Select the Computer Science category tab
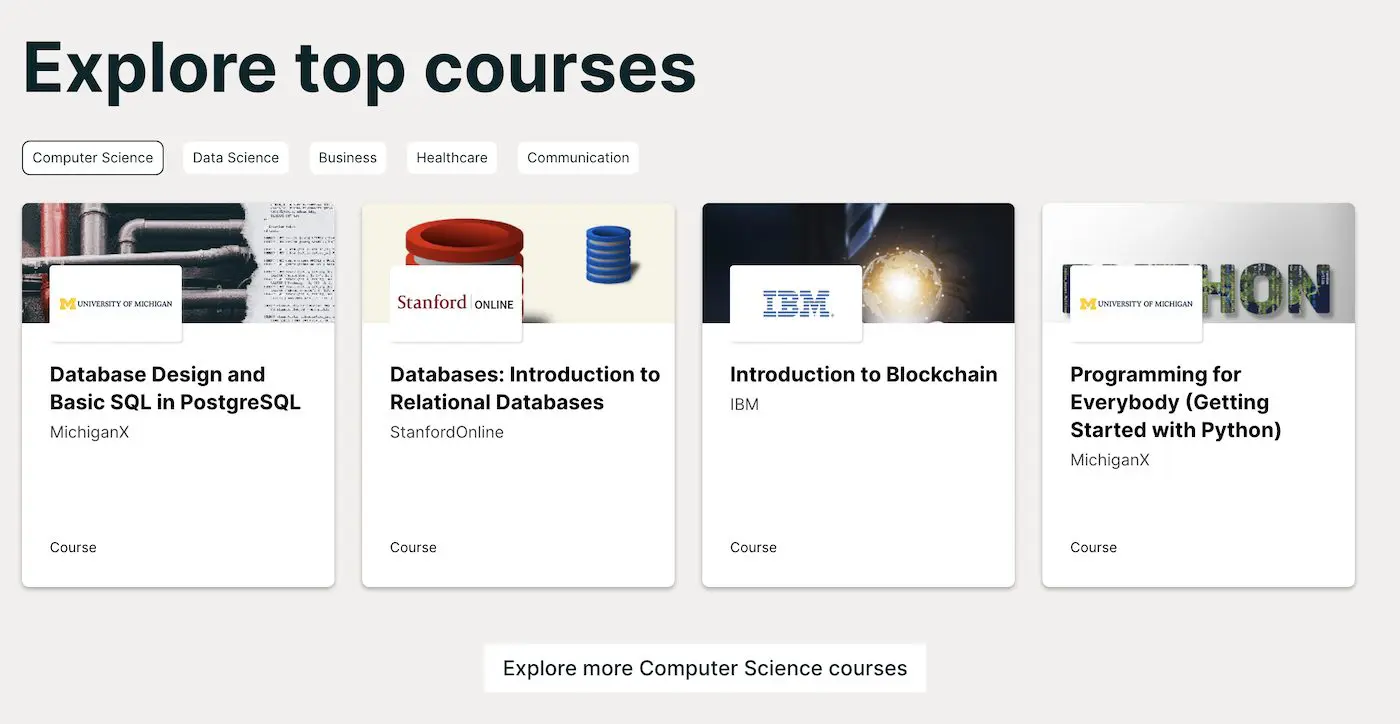 click(93, 158)
